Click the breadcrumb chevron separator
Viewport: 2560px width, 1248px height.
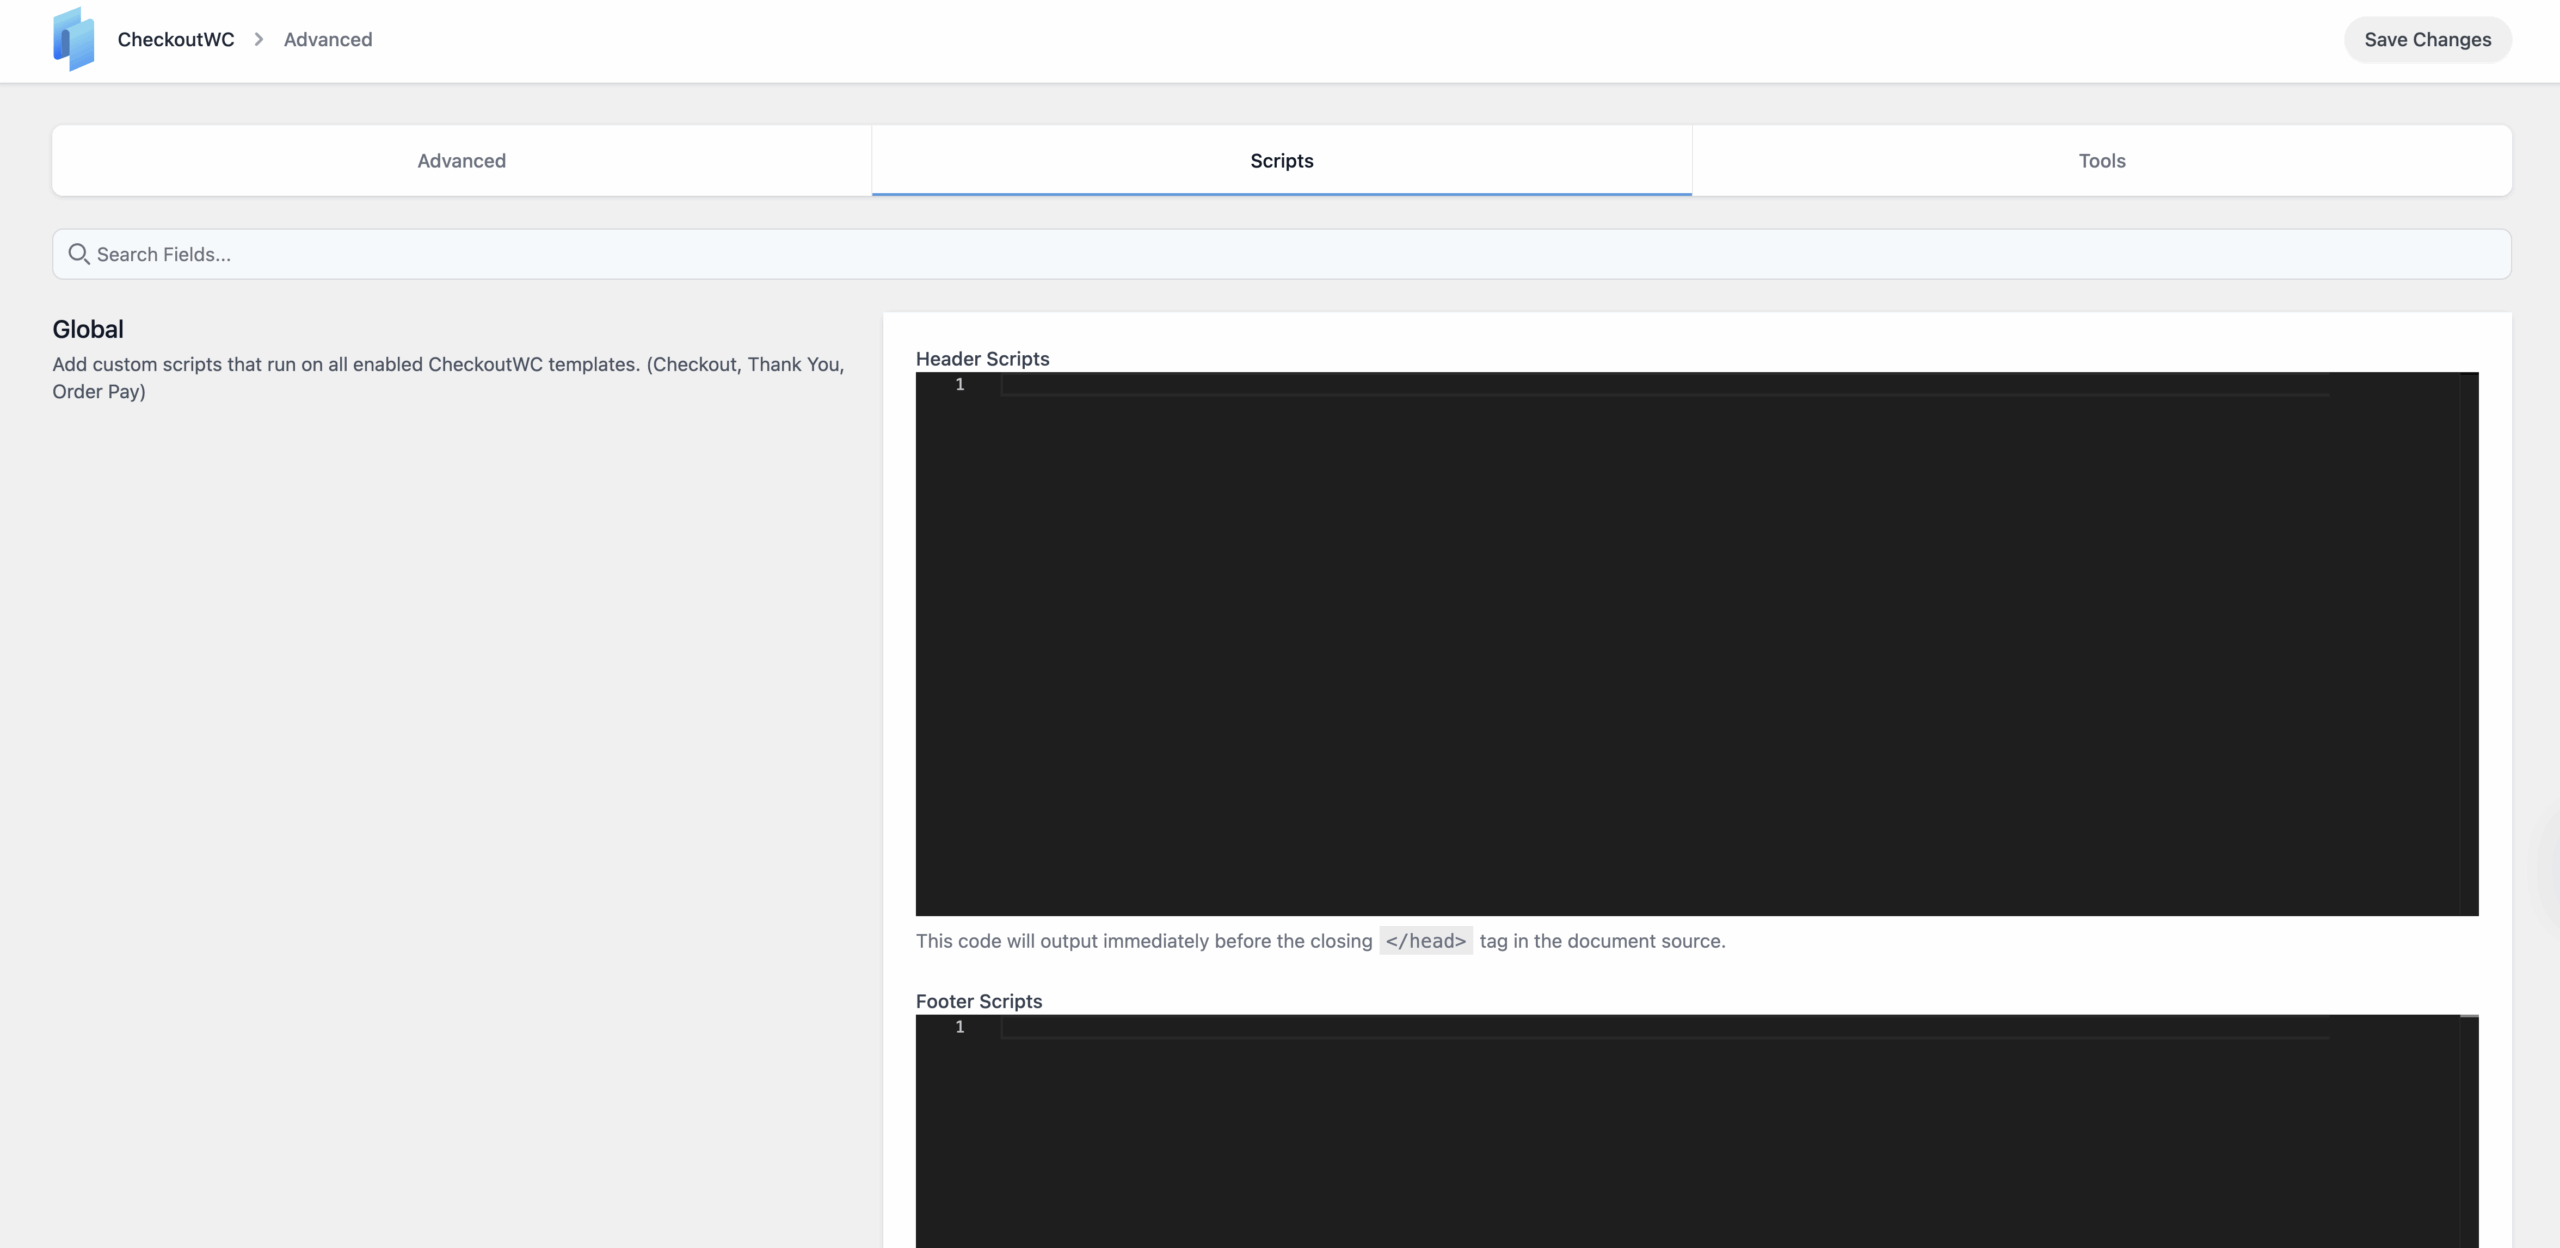click(x=259, y=39)
